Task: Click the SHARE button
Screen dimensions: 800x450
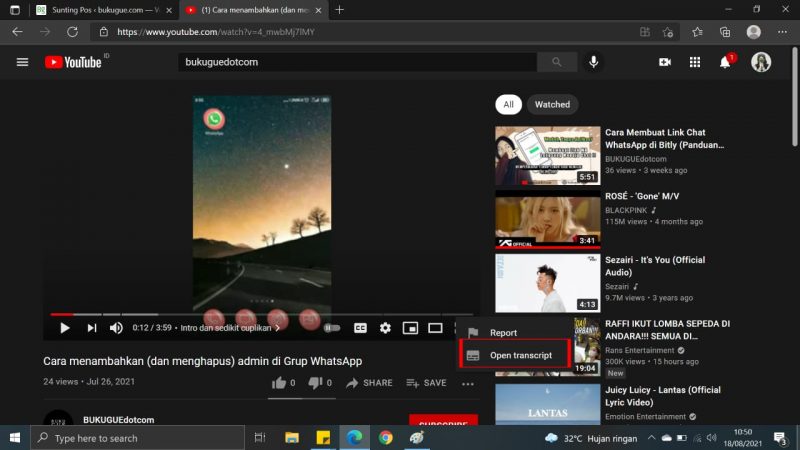Action: point(369,383)
